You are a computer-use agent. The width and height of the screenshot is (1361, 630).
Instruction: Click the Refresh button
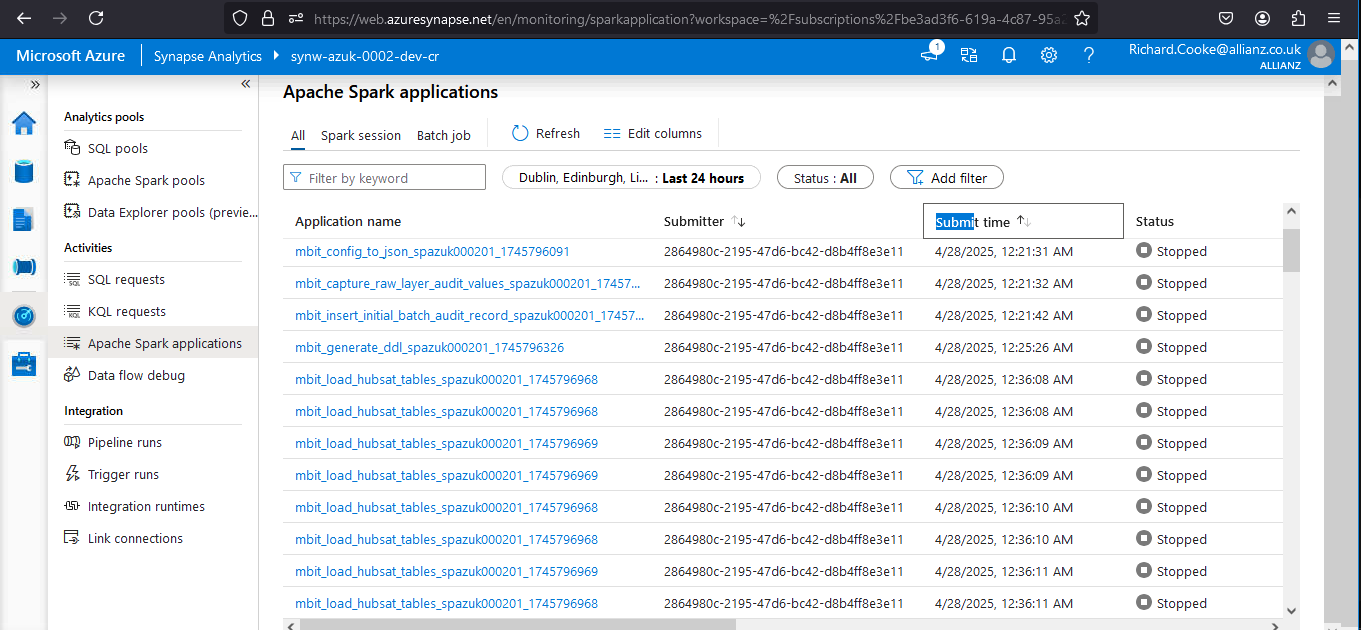pyautogui.click(x=546, y=133)
